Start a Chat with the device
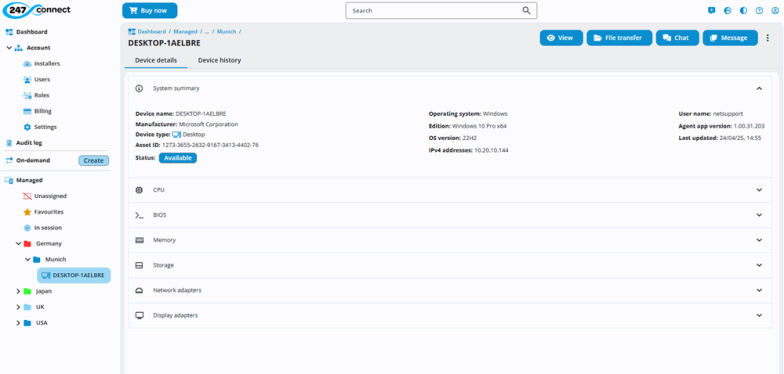Viewport: 784px width, 374px height. pos(677,38)
